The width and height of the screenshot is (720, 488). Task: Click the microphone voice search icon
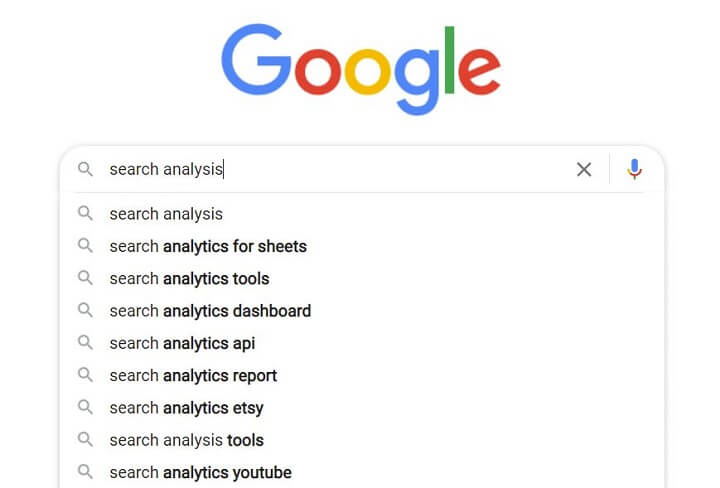pos(634,169)
